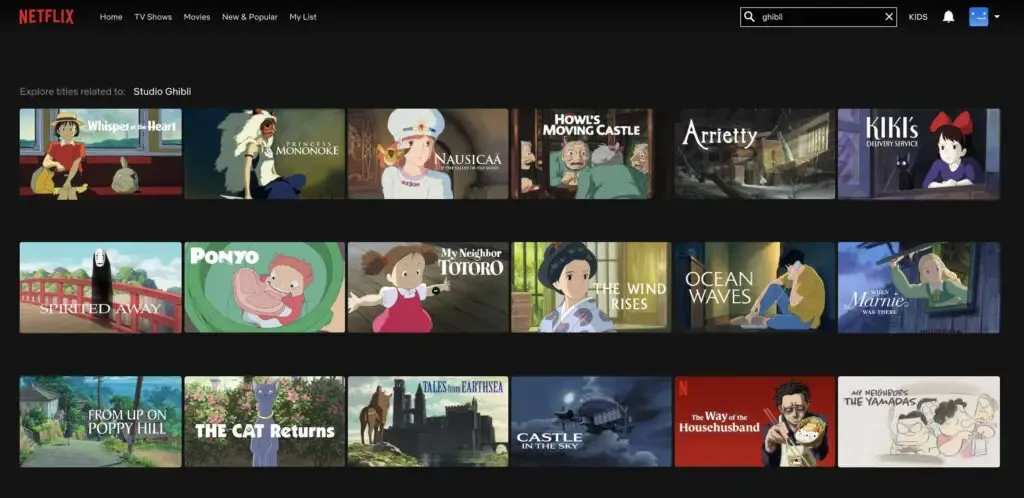
Task: Switch to the KIDS profile link
Action: click(918, 17)
